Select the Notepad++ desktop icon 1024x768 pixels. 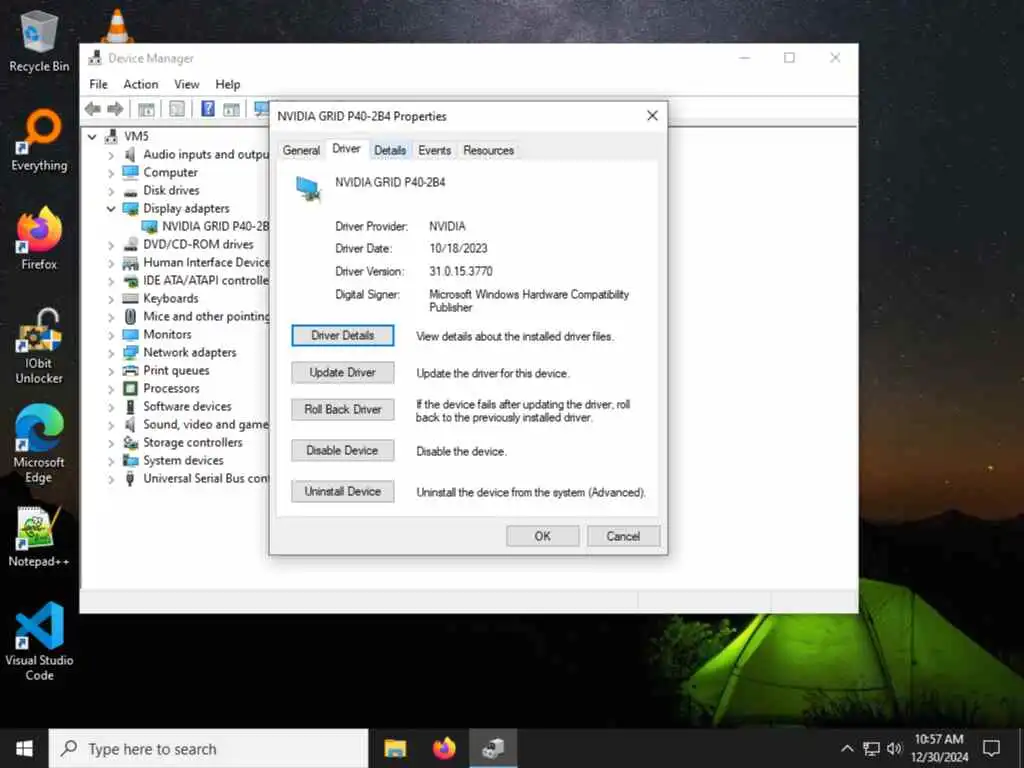point(39,537)
